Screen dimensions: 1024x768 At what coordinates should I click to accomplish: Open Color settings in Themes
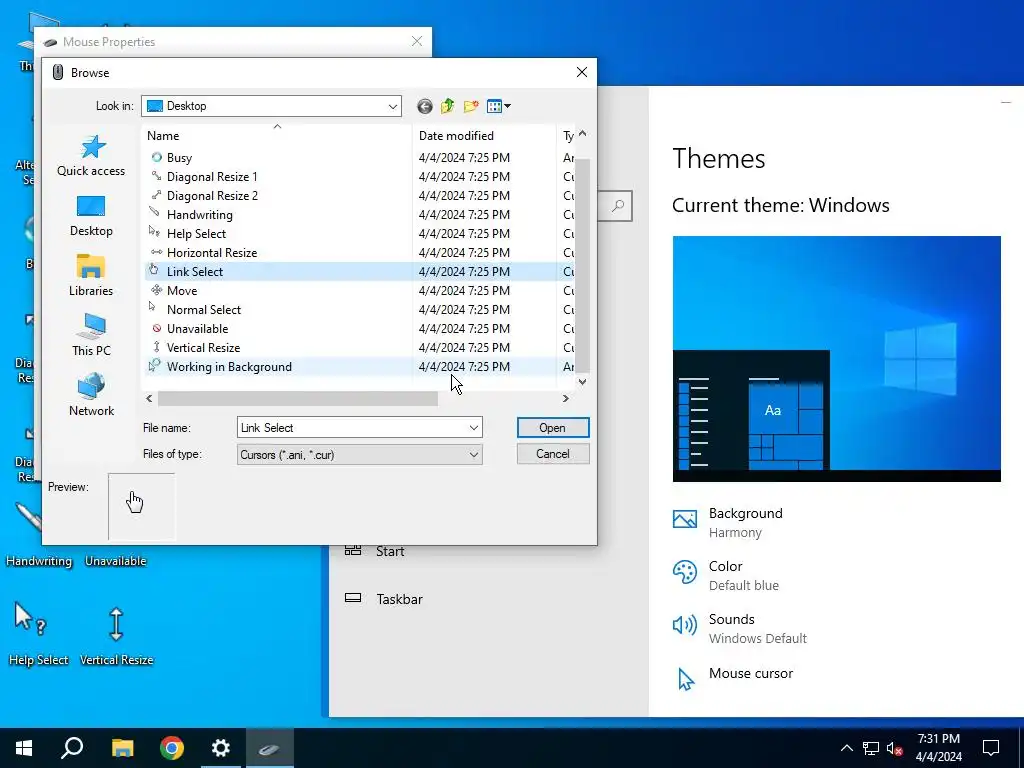(725, 575)
